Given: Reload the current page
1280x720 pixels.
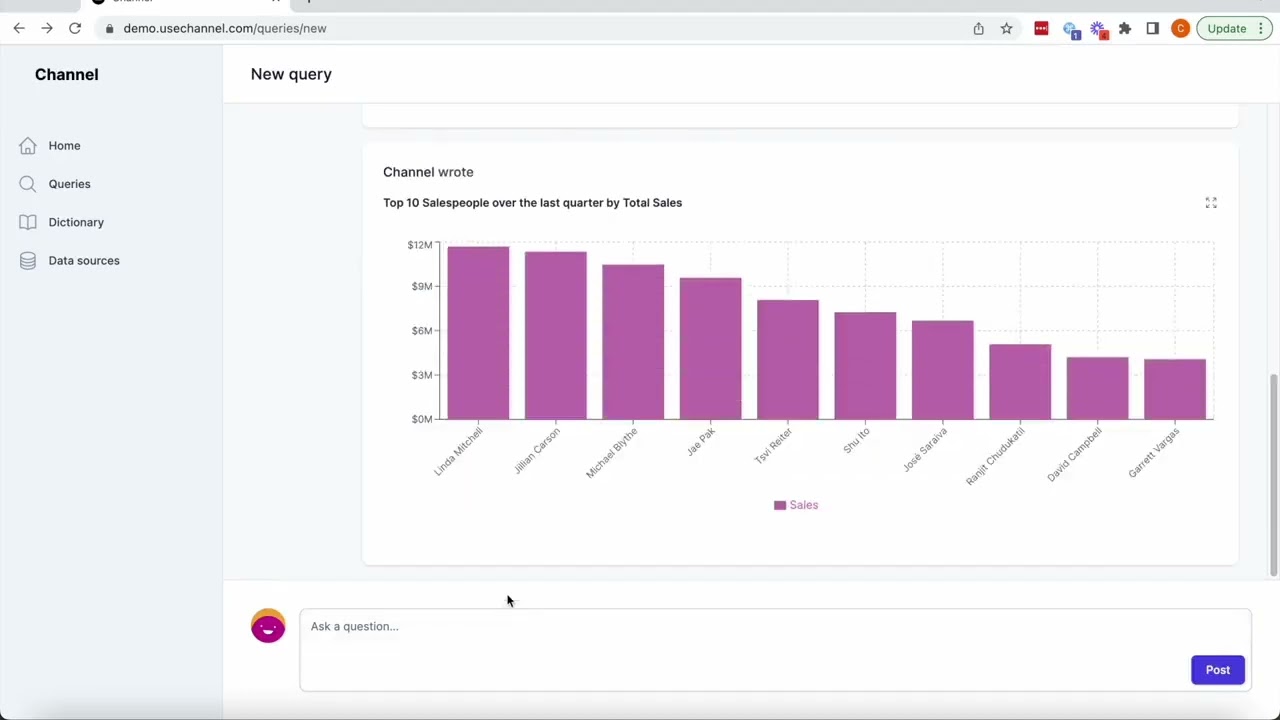Looking at the screenshot, I should (x=75, y=28).
